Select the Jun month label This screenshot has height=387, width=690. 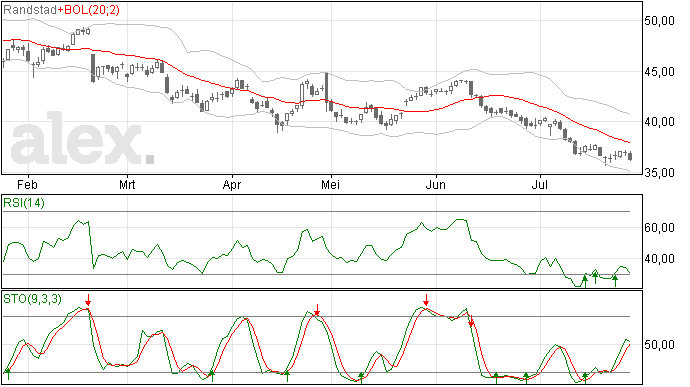436,184
